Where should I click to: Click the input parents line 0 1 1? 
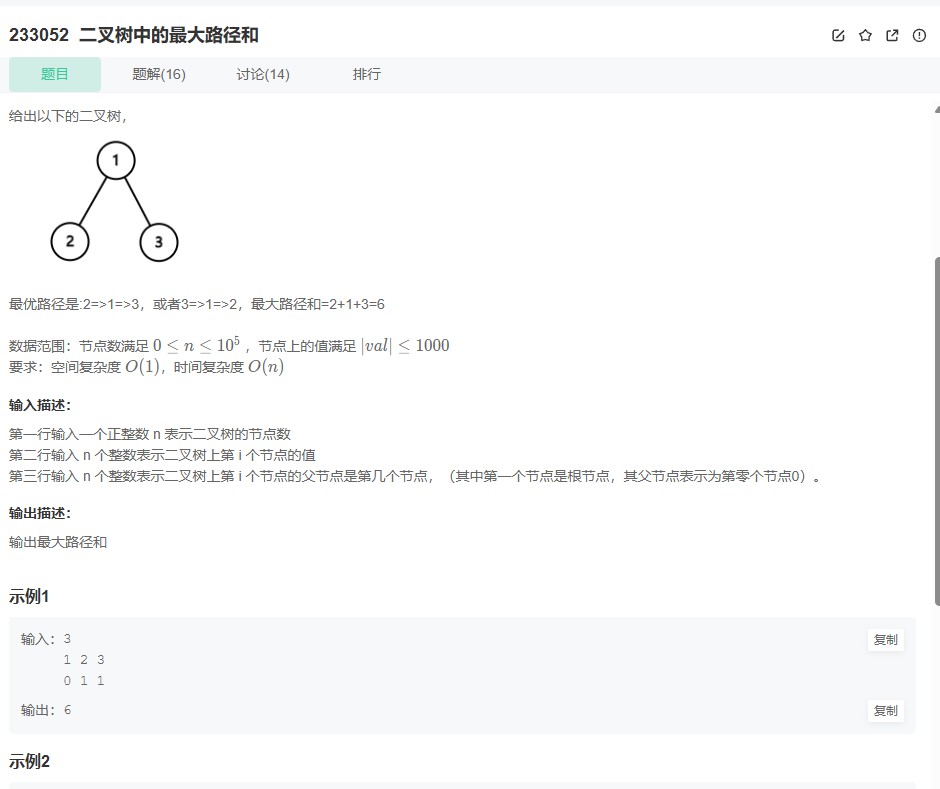(x=84, y=681)
